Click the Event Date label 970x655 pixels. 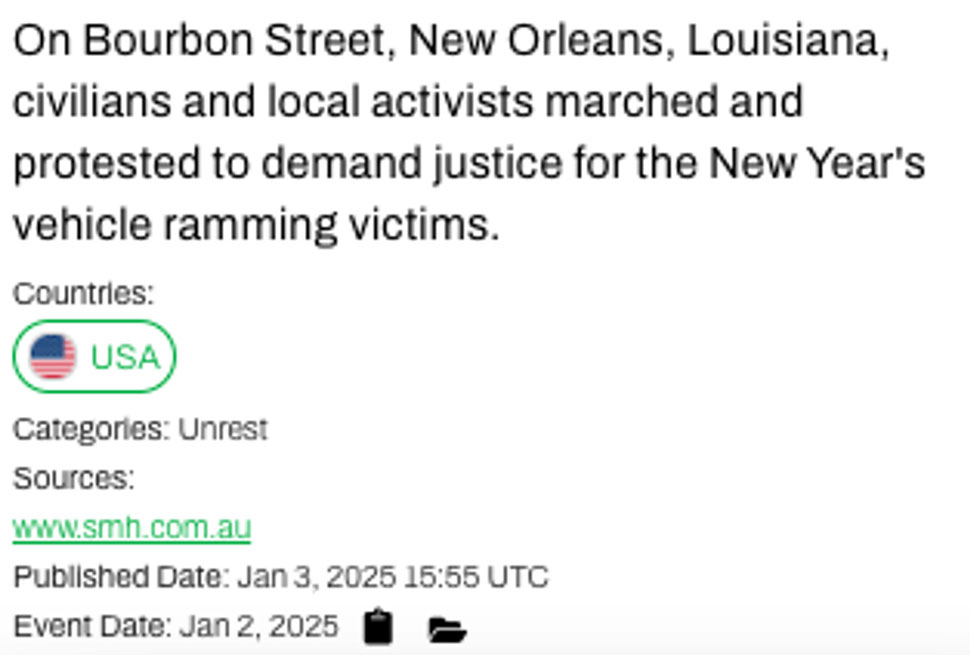tap(92, 627)
